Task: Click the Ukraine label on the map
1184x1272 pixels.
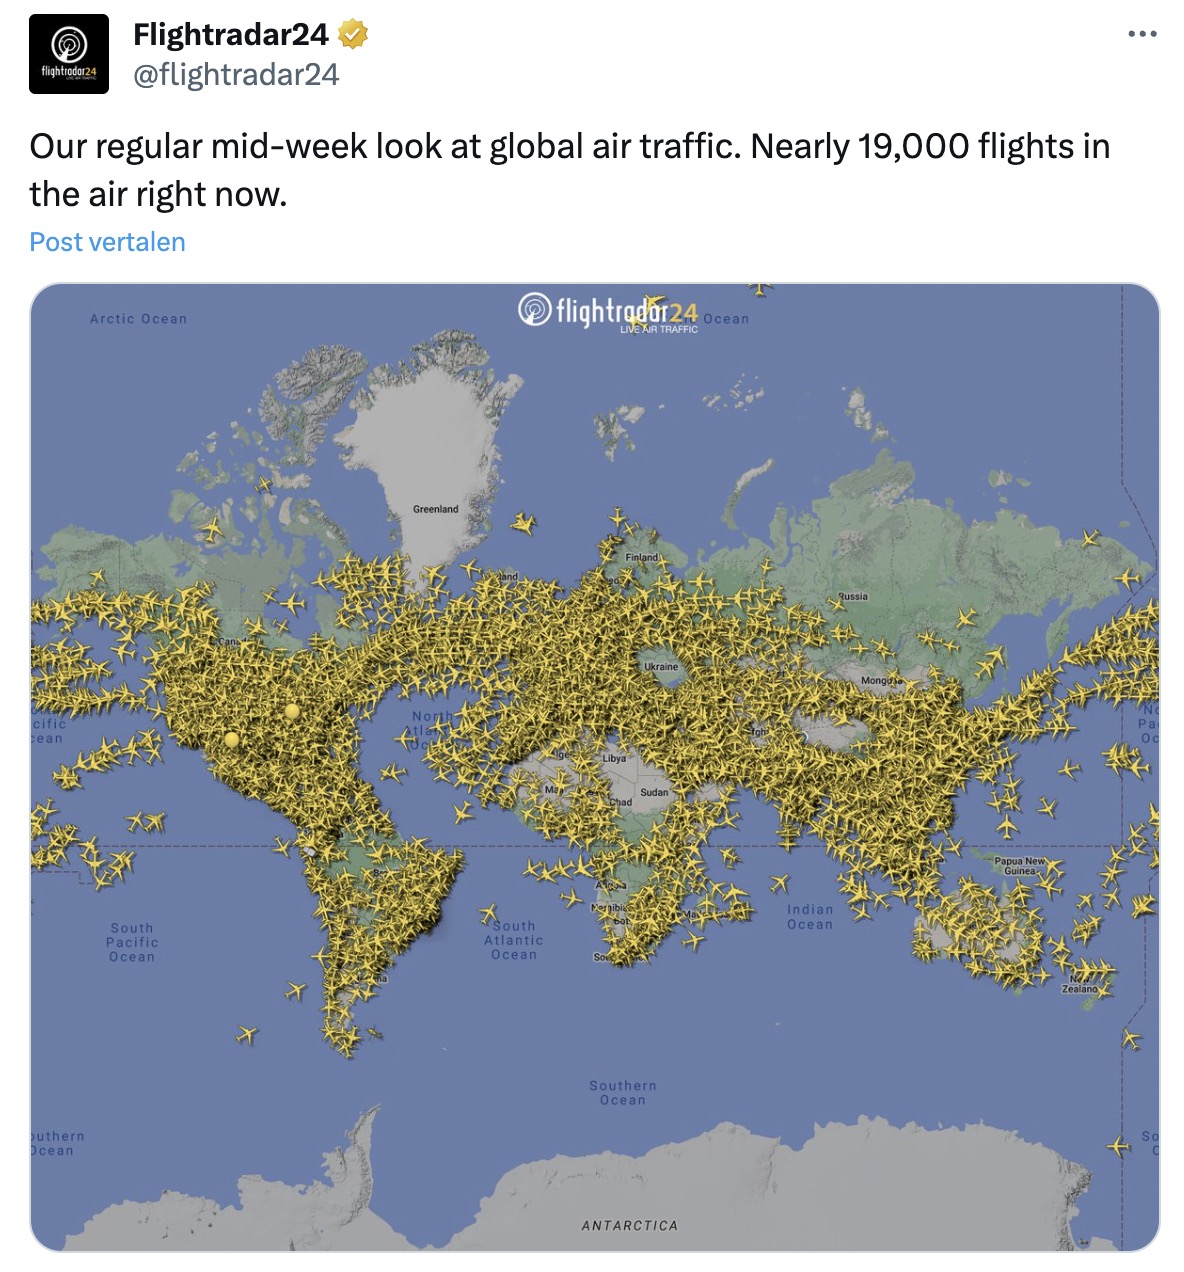Action: (661, 666)
